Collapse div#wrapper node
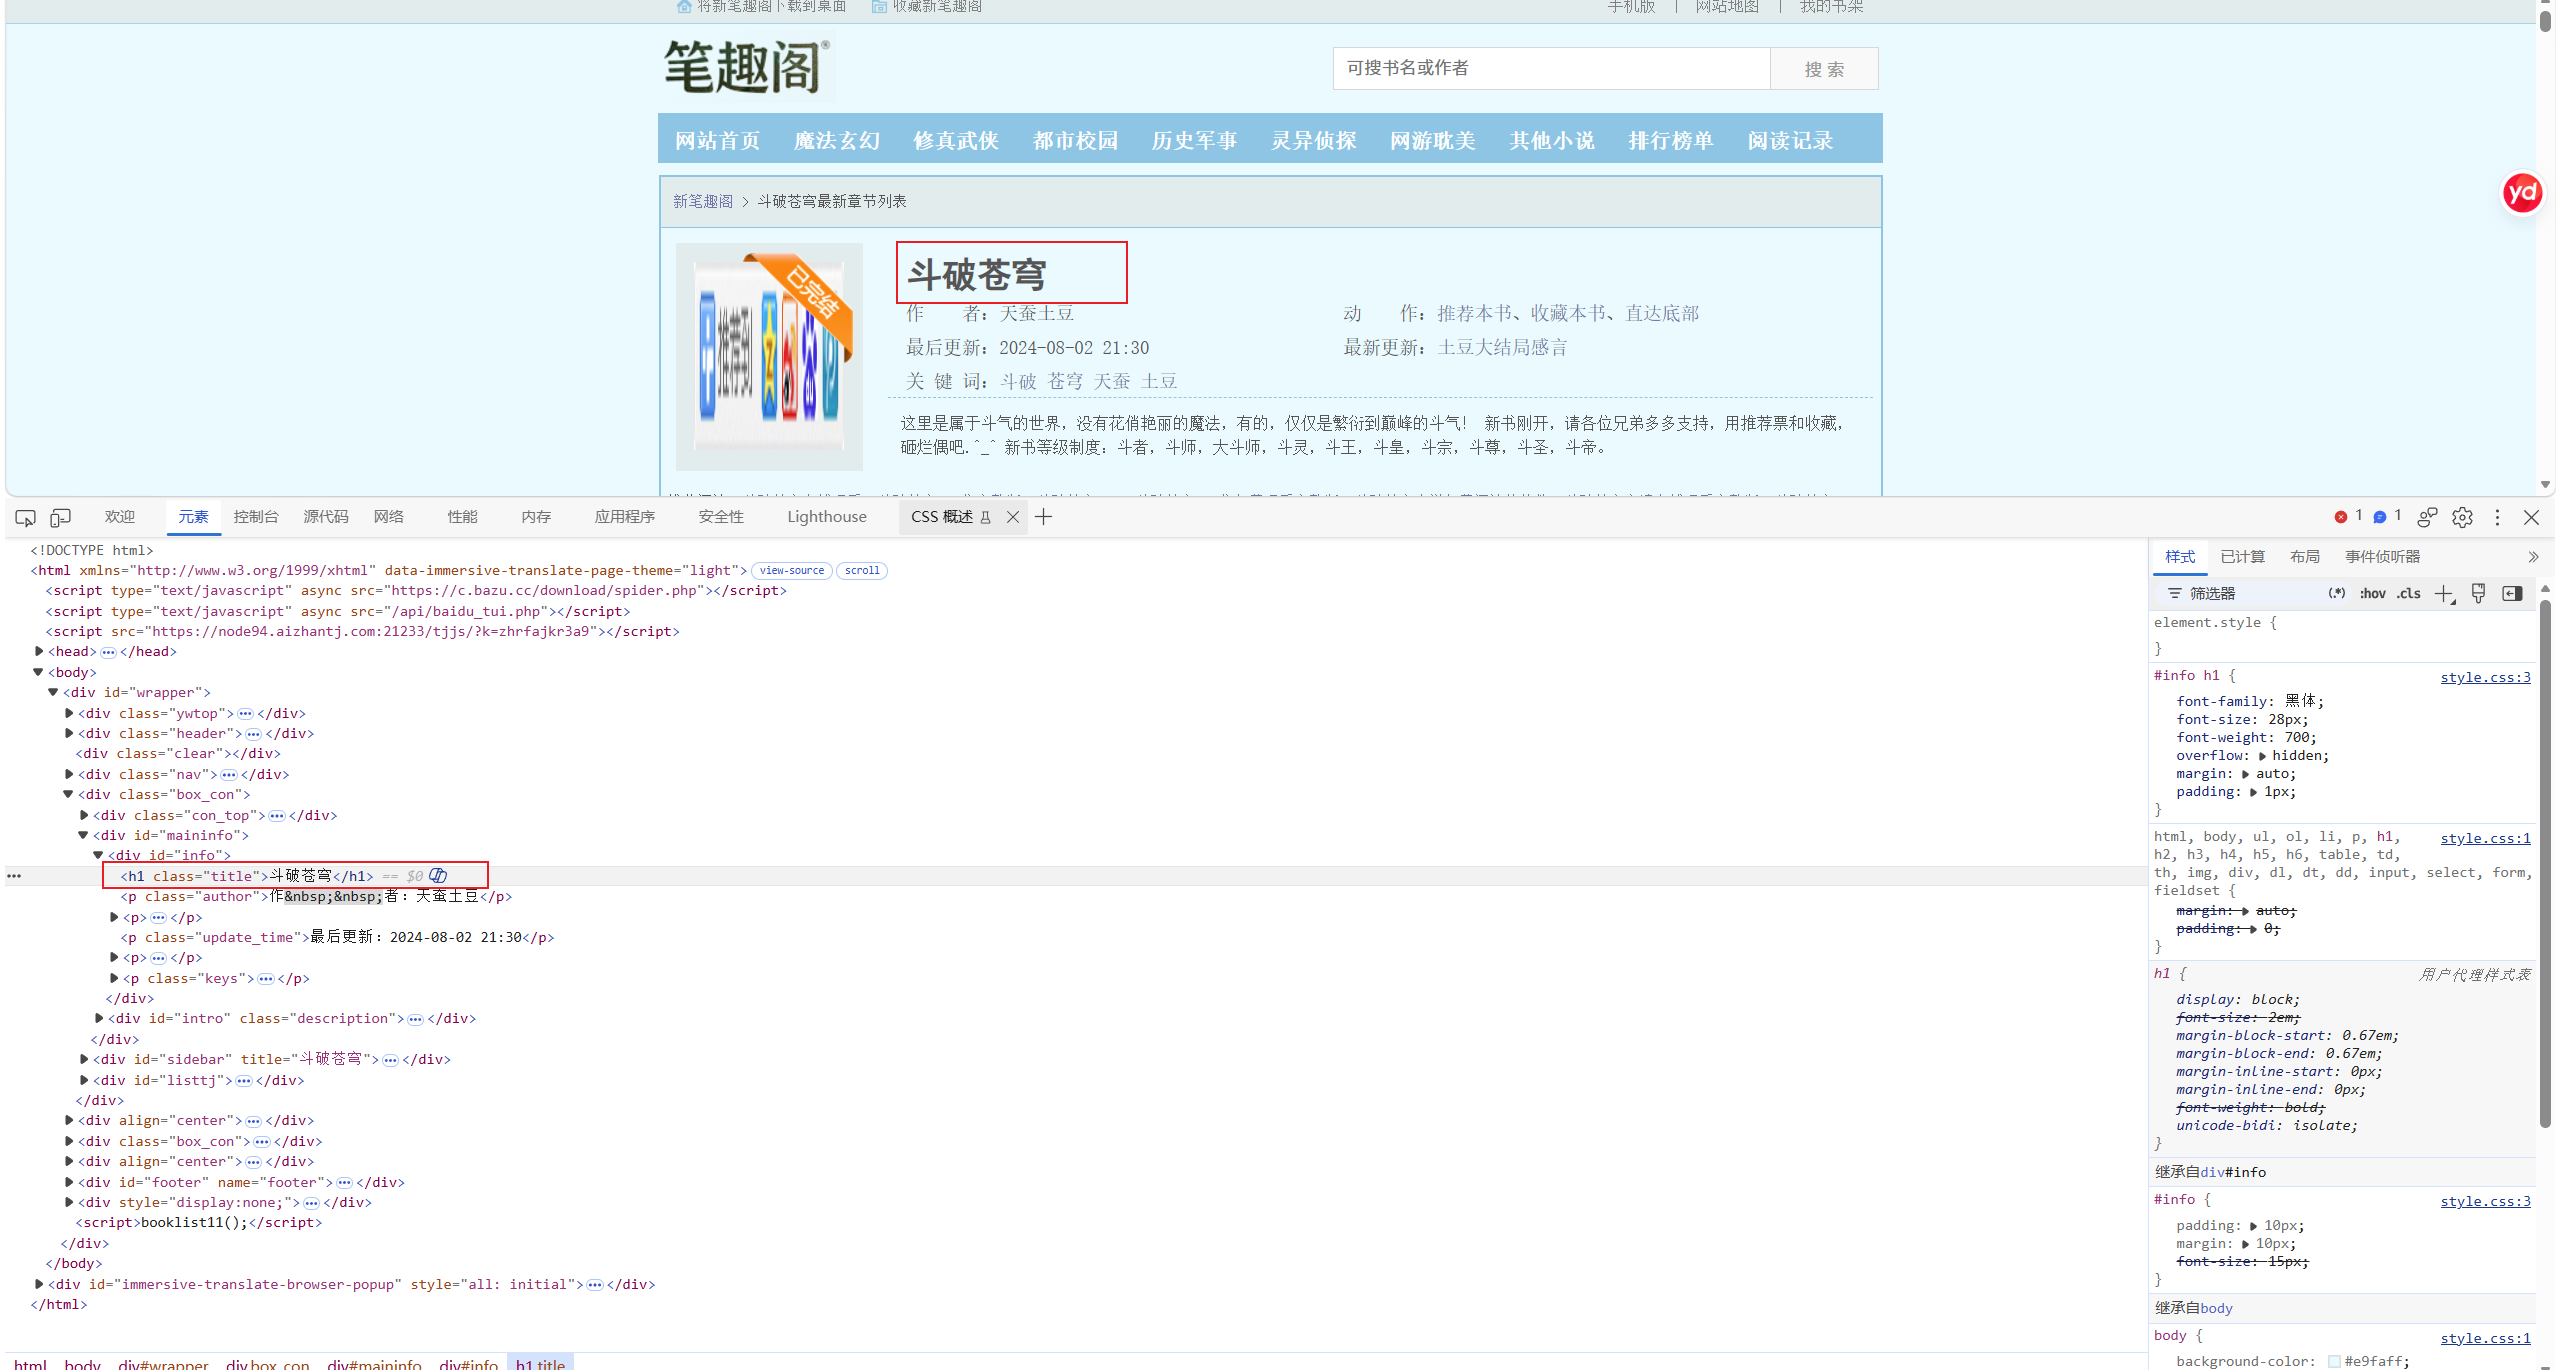 coord(54,692)
